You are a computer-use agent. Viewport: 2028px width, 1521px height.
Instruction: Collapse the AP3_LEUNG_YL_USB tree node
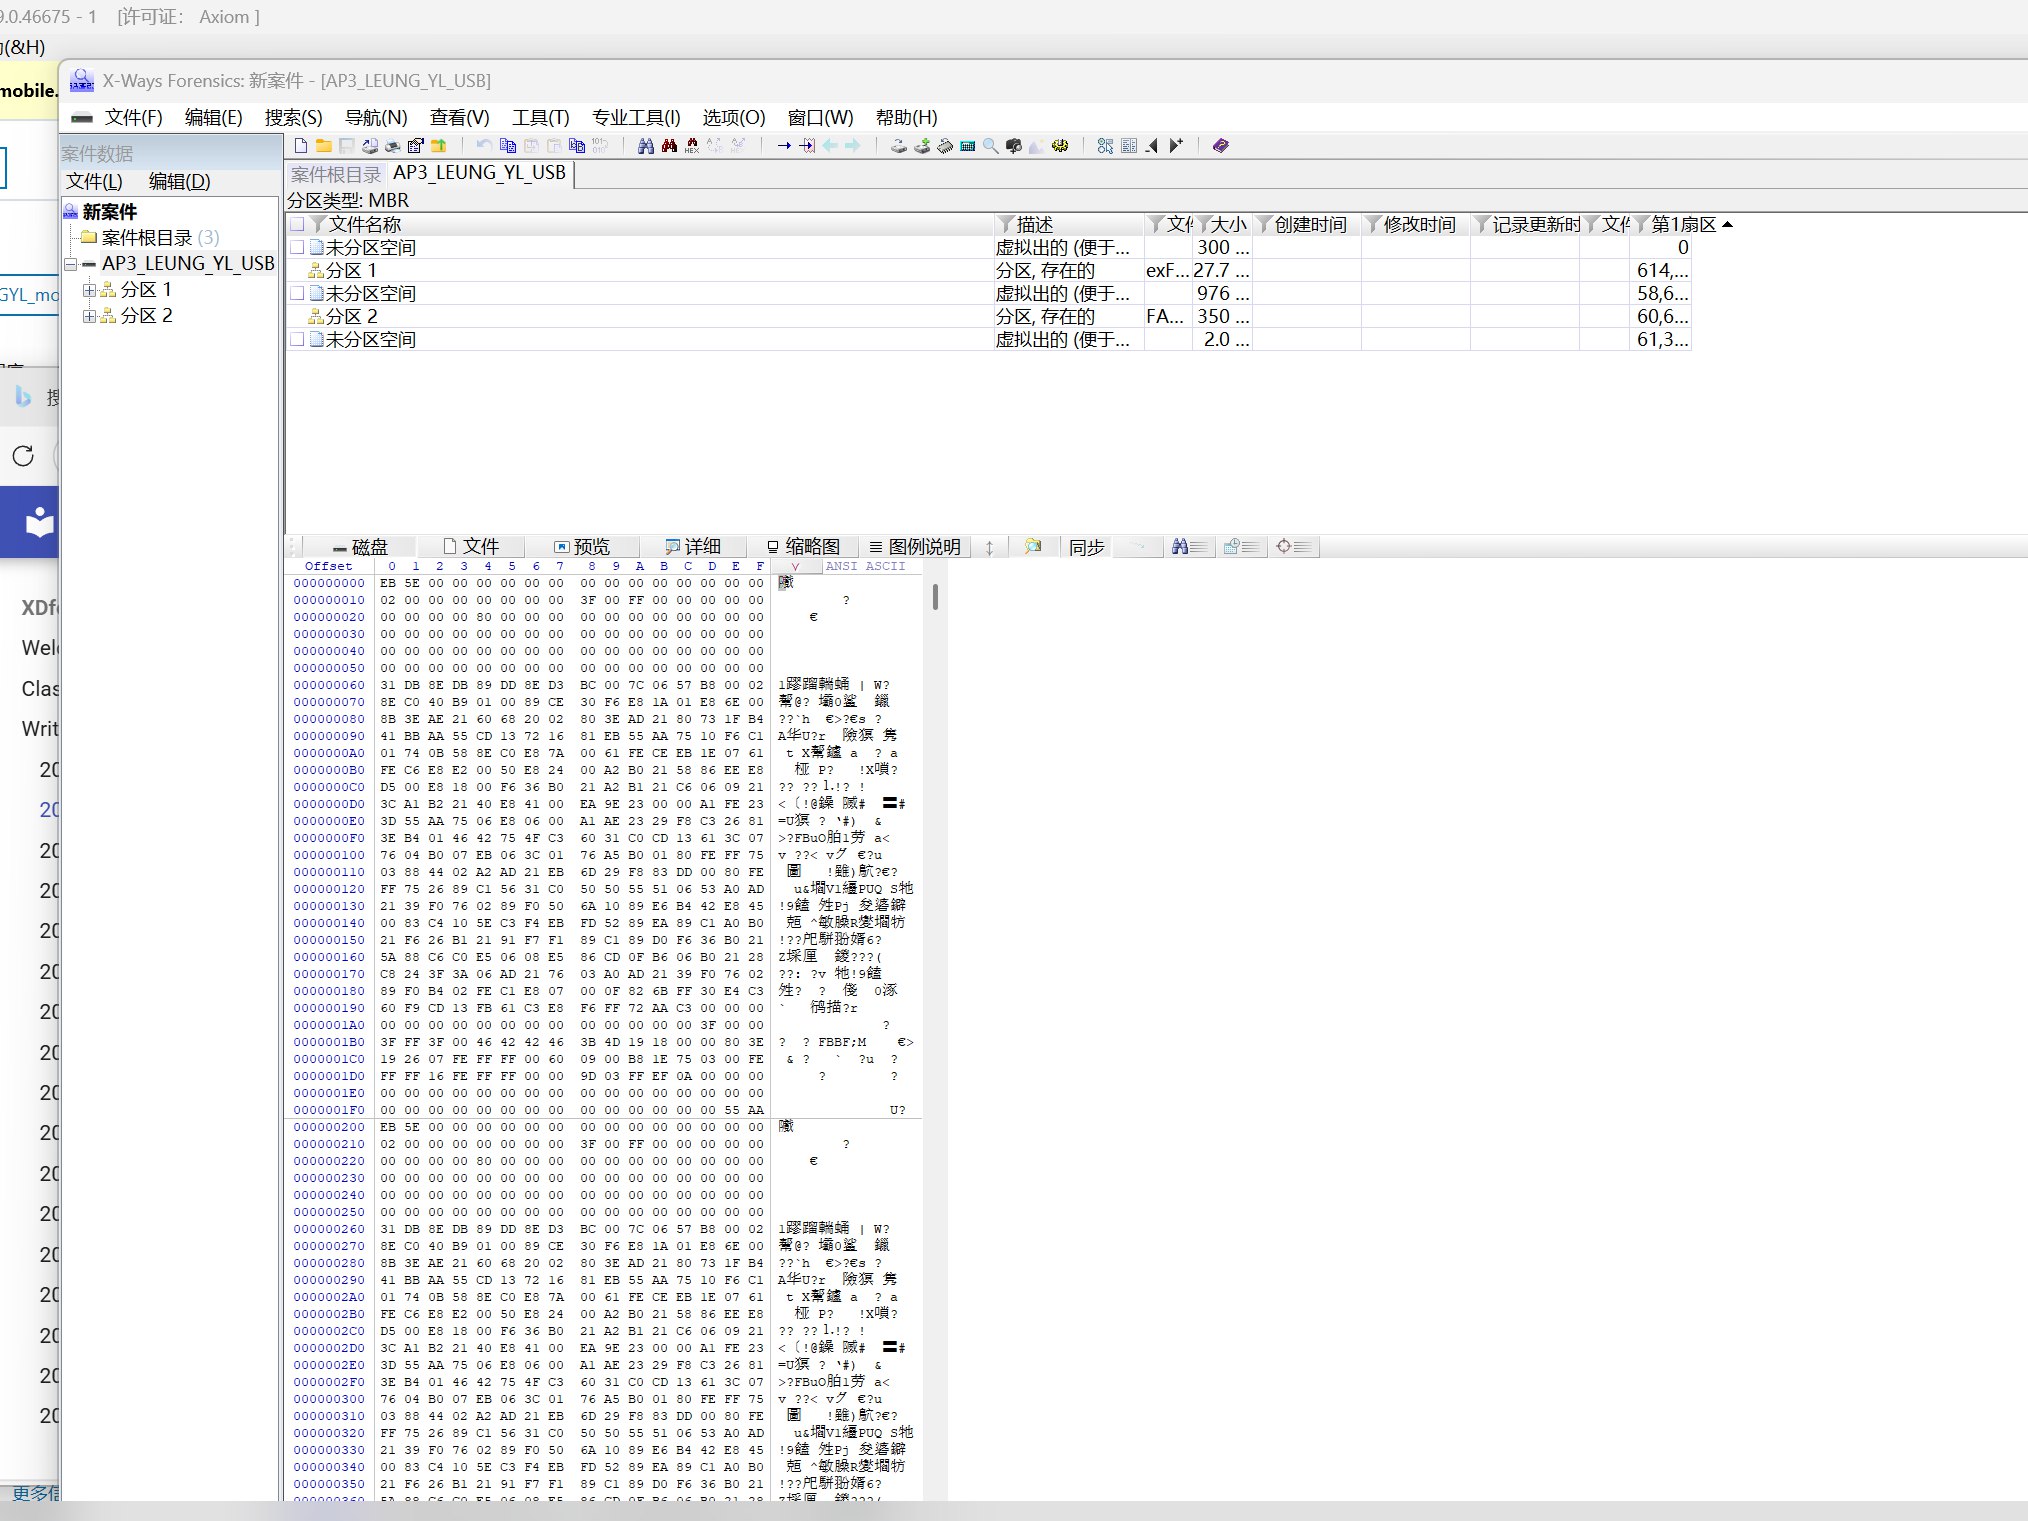71,264
